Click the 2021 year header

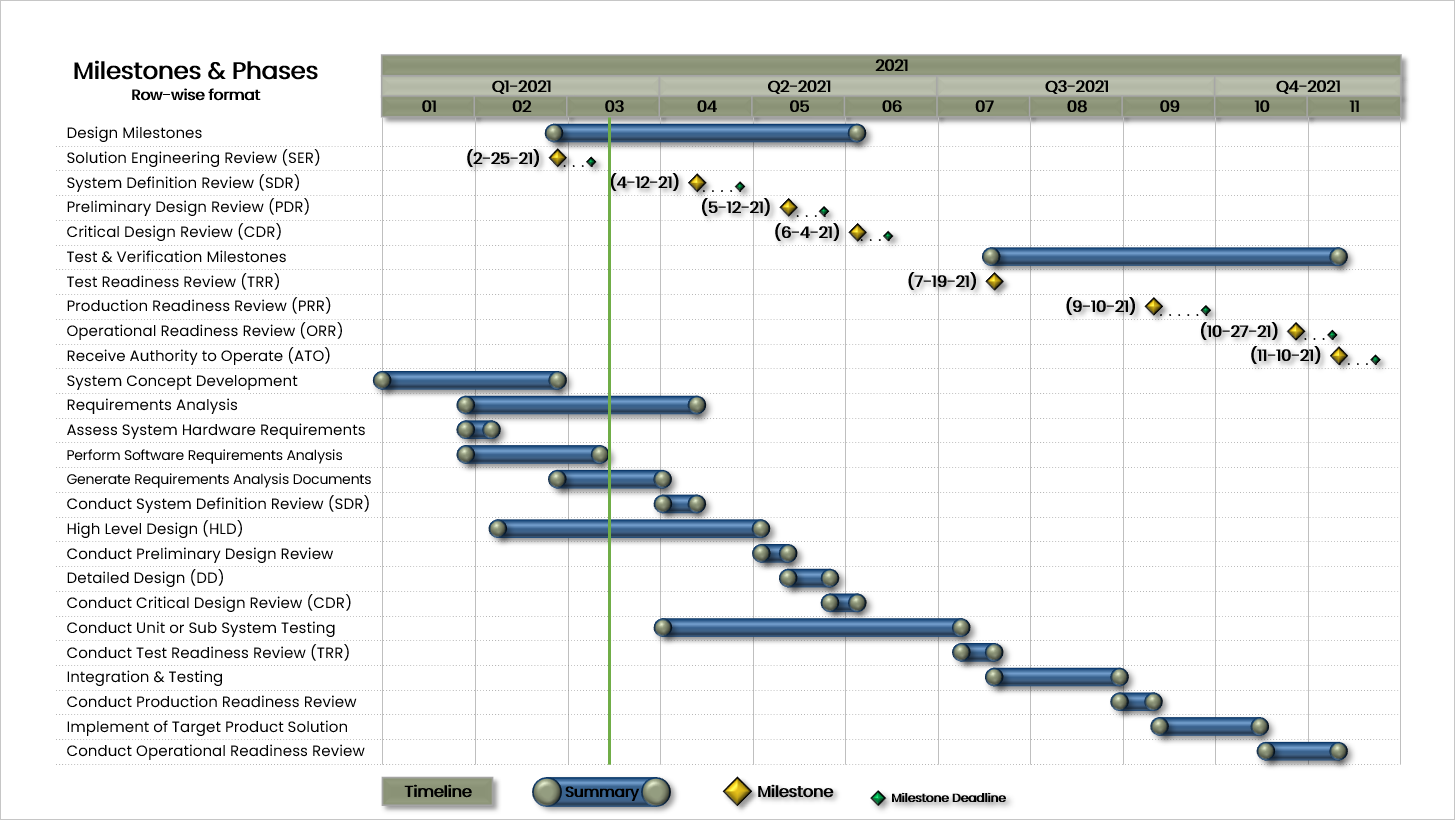coord(892,66)
